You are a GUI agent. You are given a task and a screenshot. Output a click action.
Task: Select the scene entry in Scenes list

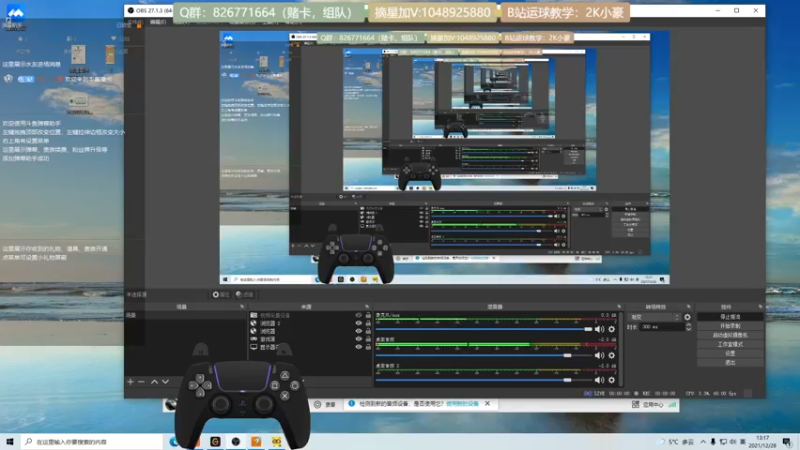pyautogui.click(x=185, y=315)
